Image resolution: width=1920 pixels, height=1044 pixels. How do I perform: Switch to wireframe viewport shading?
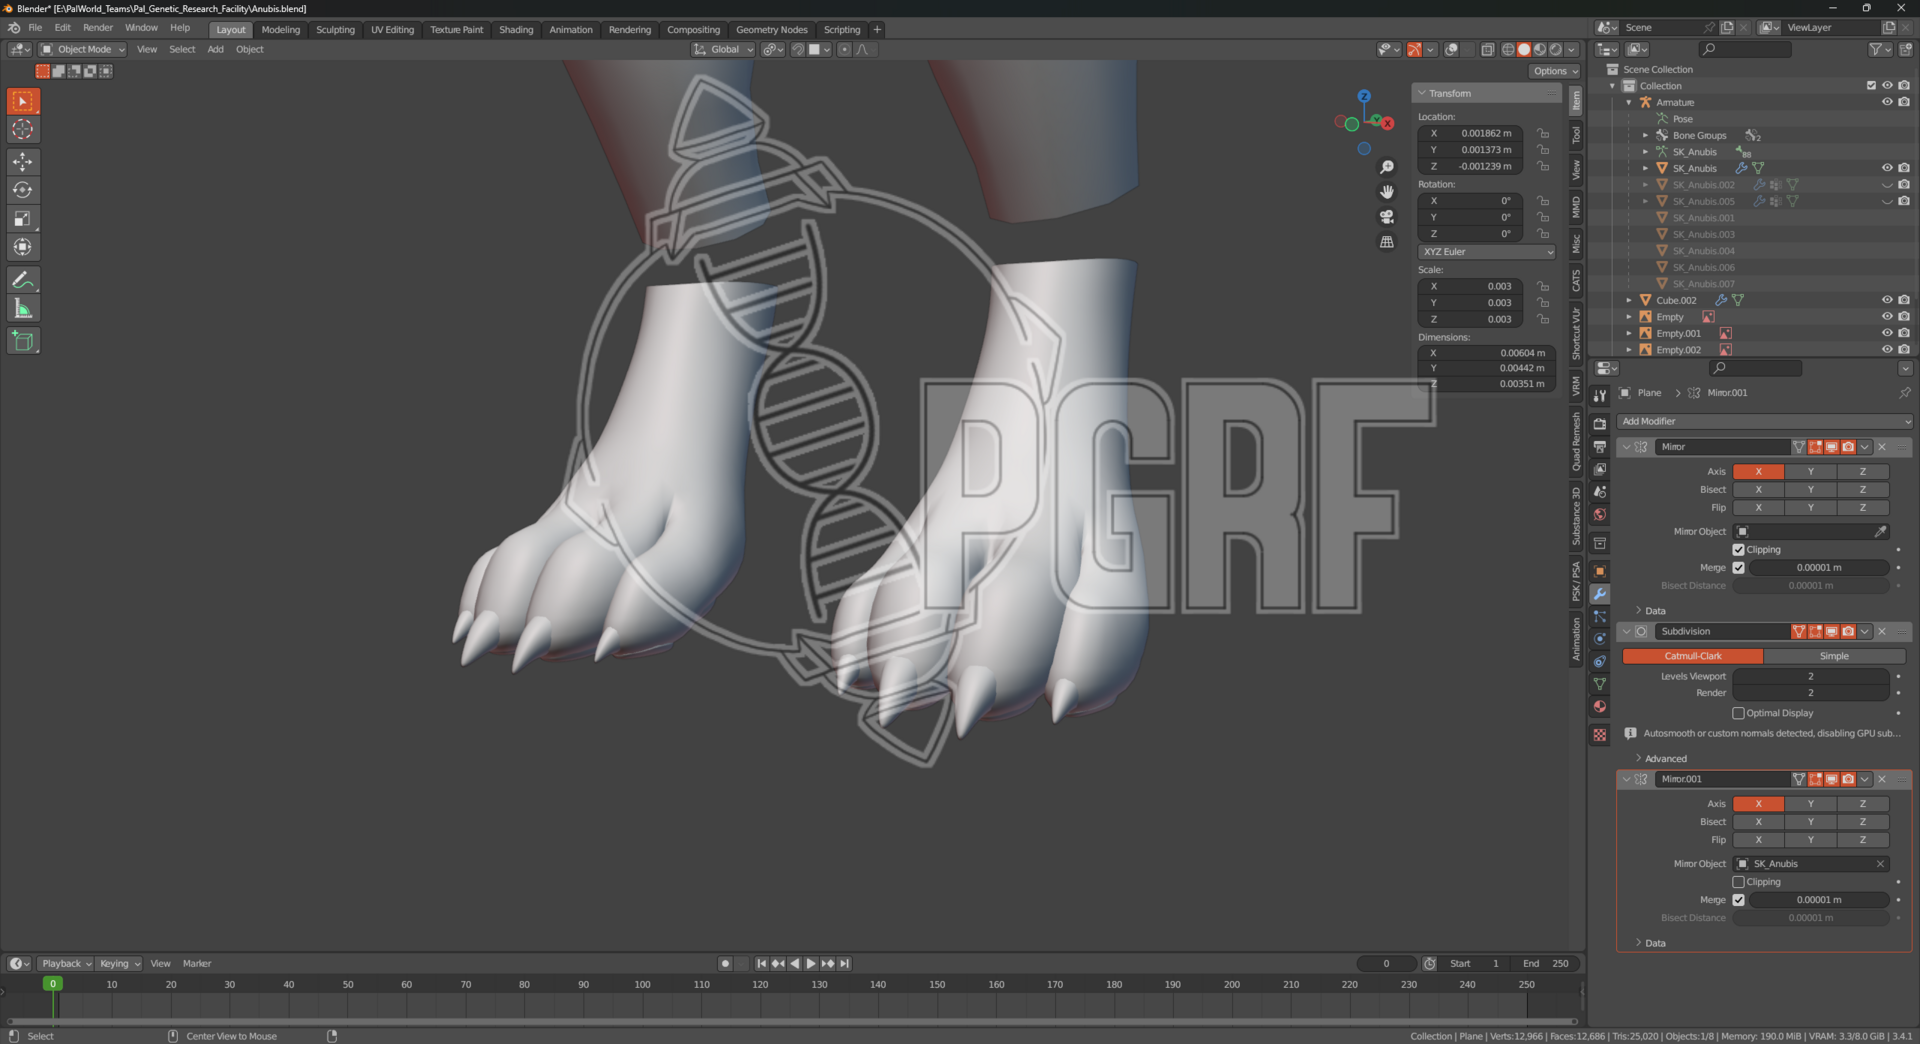click(x=1508, y=49)
